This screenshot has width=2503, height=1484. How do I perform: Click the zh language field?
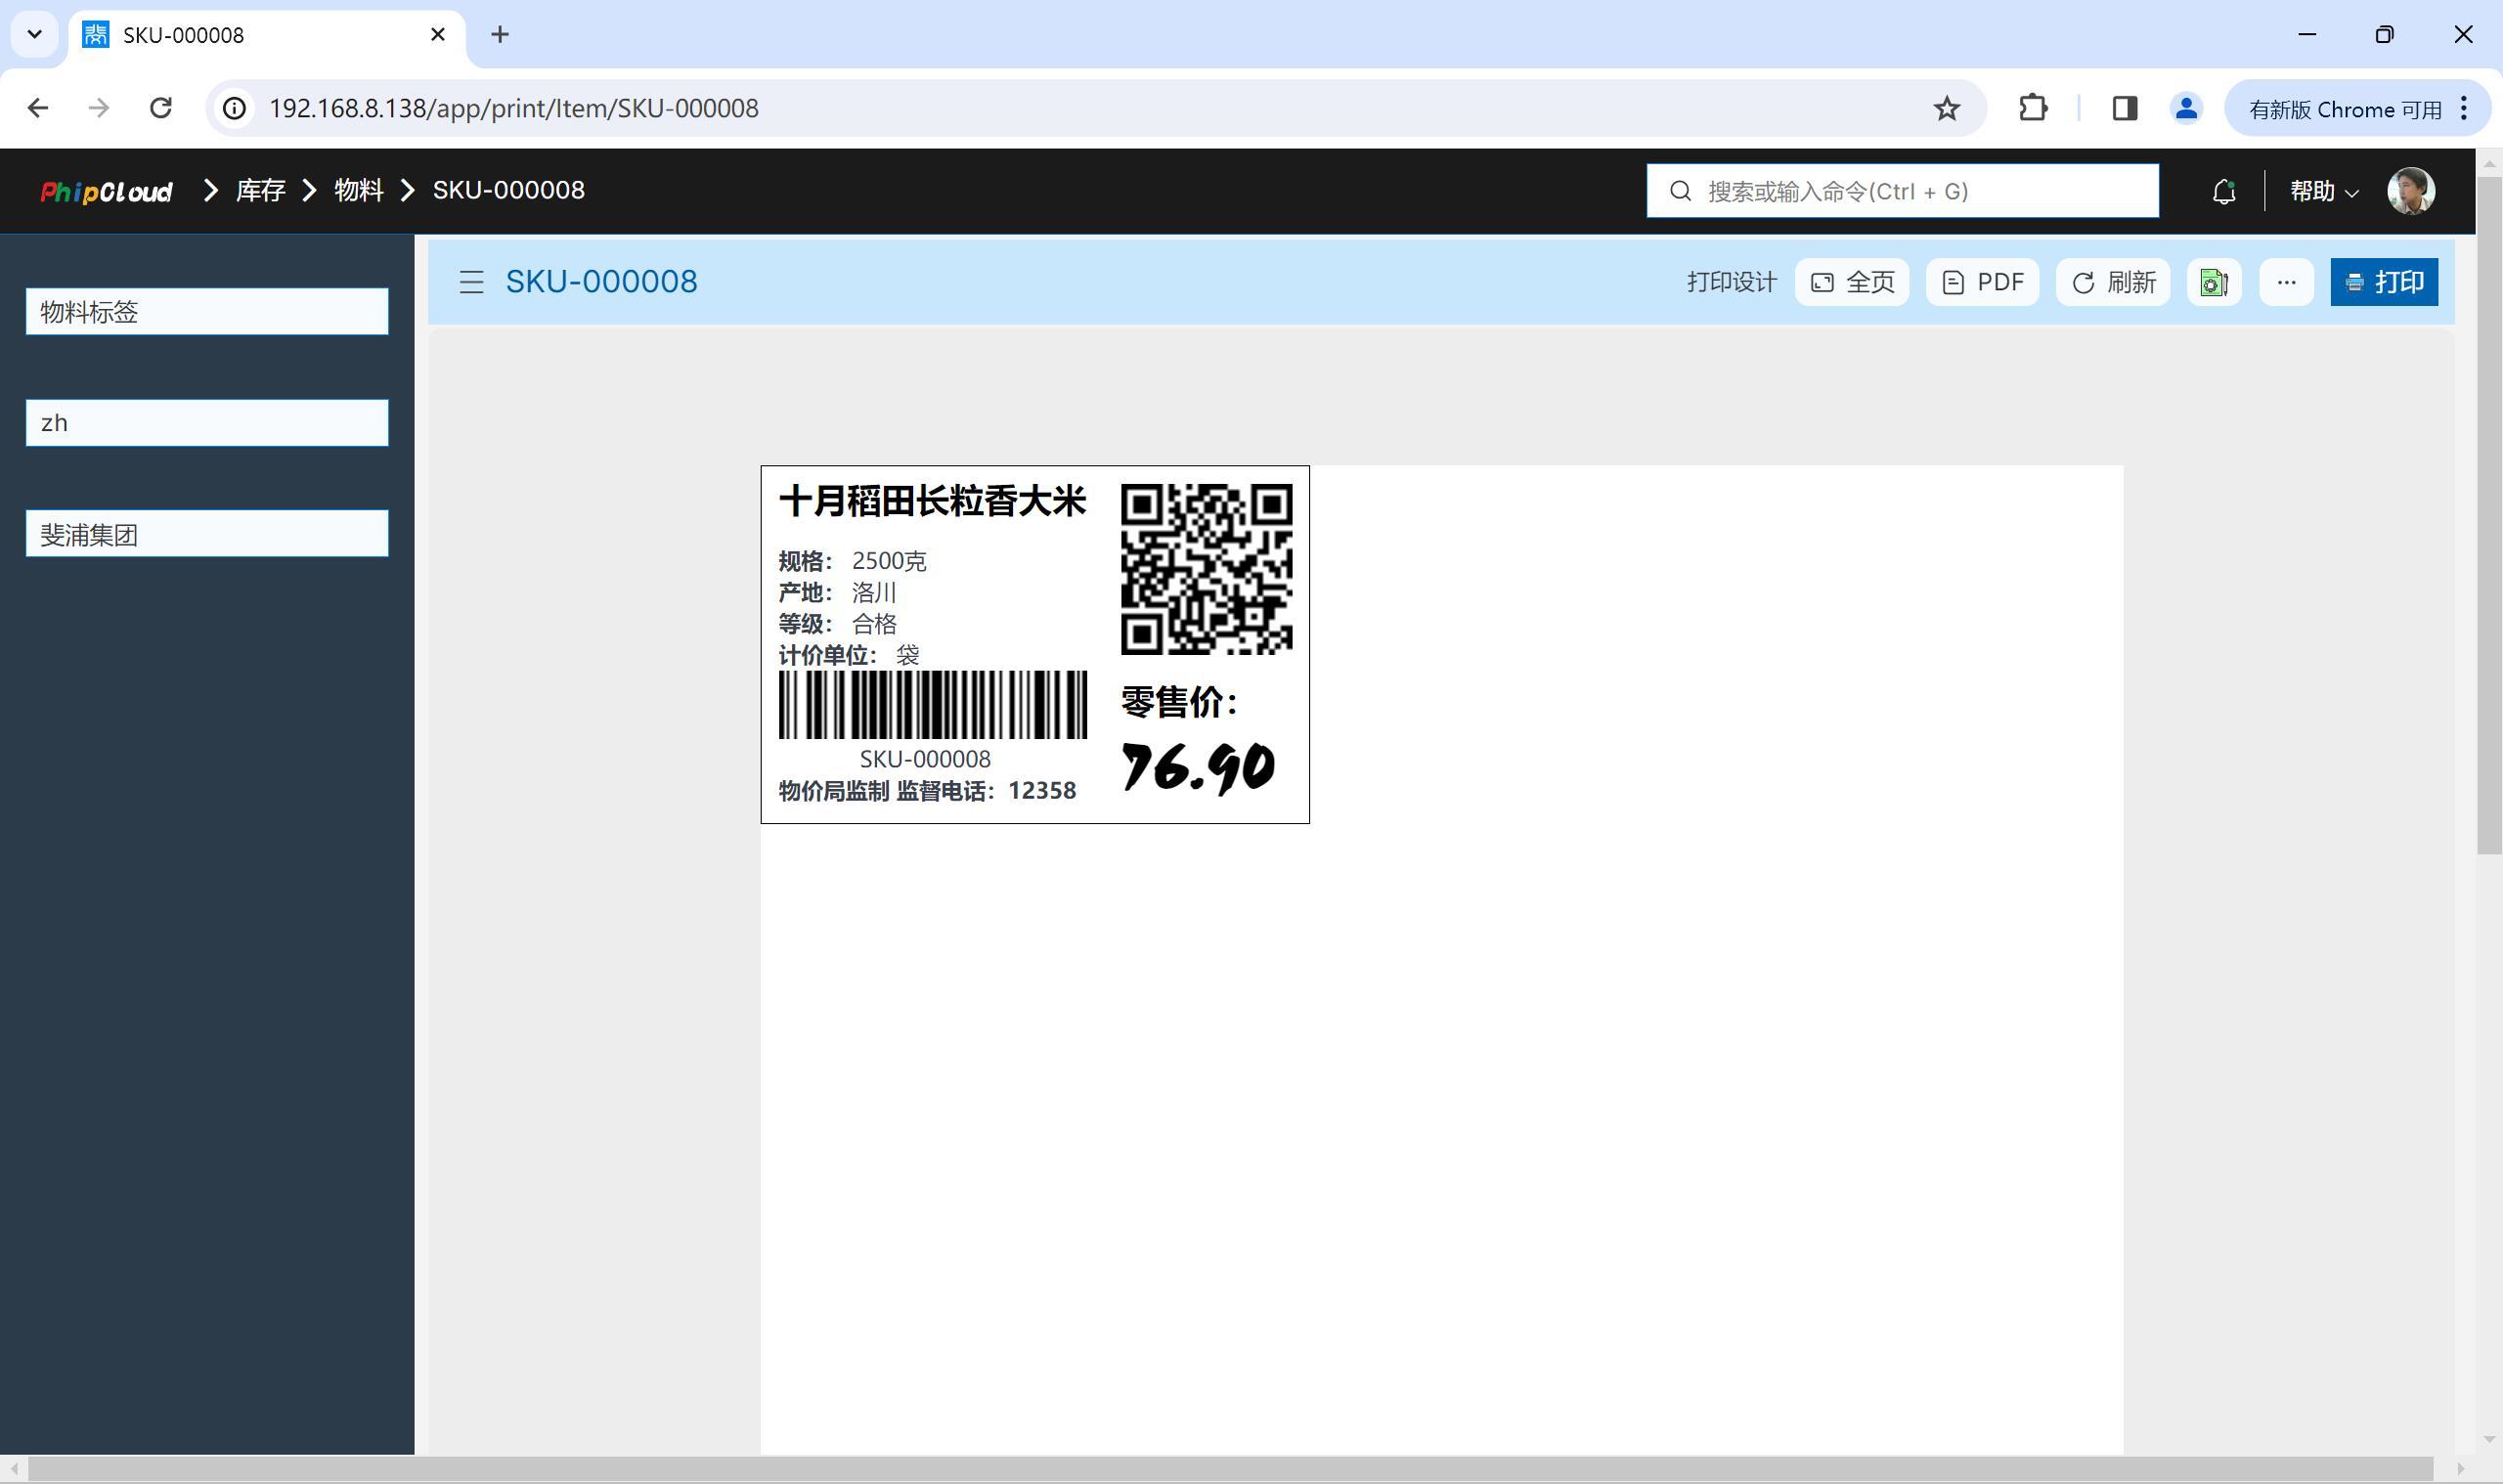coord(207,423)
